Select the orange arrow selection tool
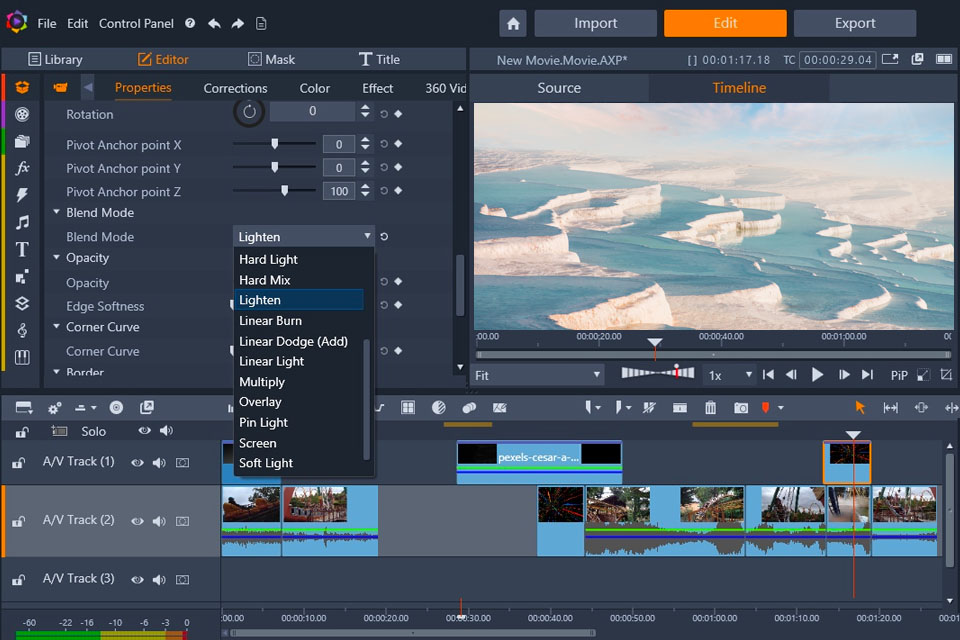960x640 pixels. [860, 407]
